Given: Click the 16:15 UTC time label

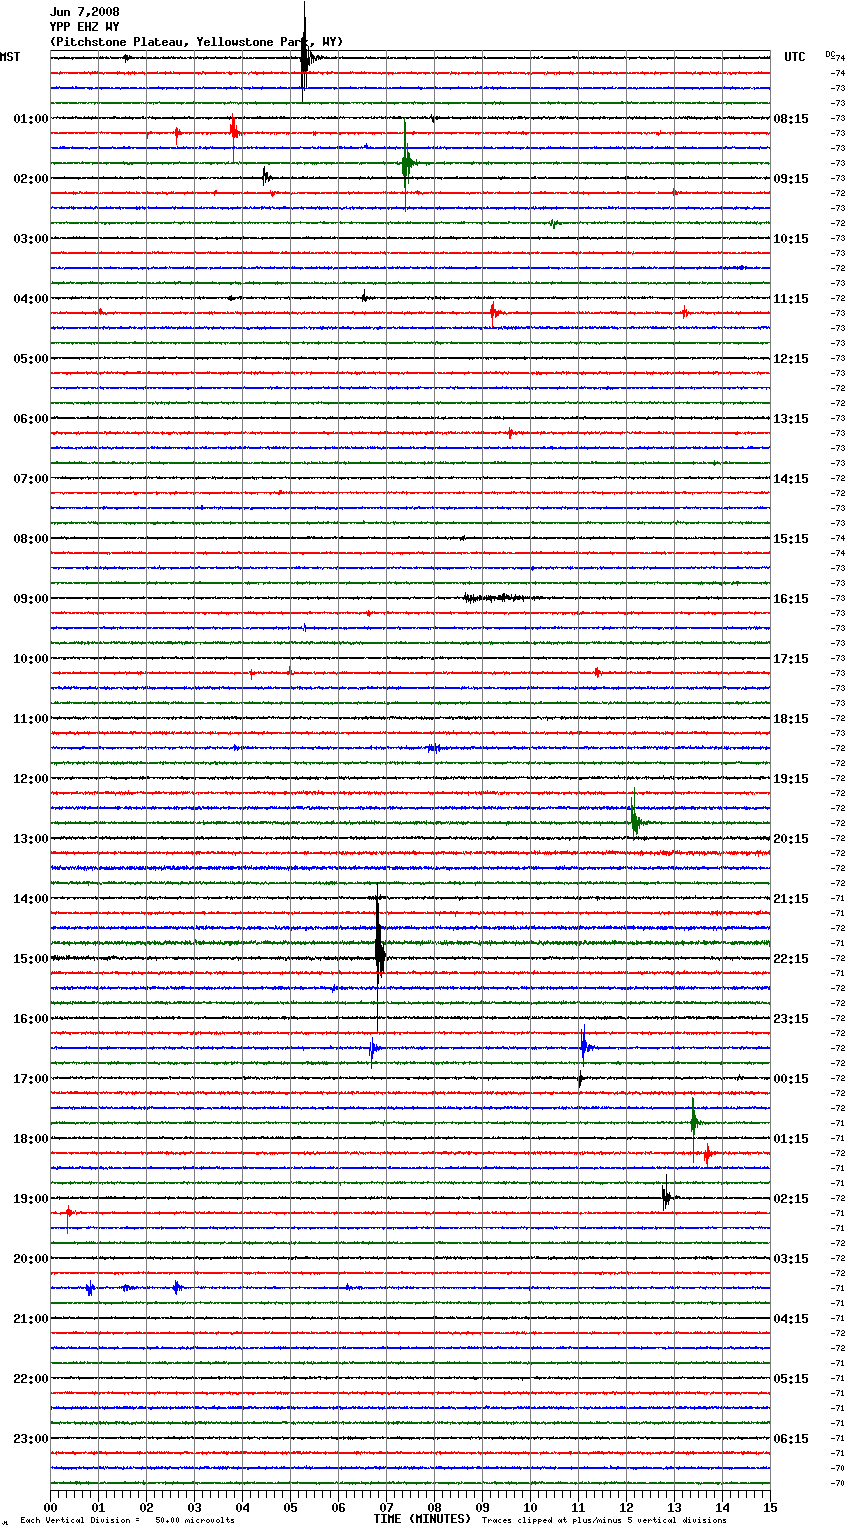Looking at the screenshot, I should (791, 599).
